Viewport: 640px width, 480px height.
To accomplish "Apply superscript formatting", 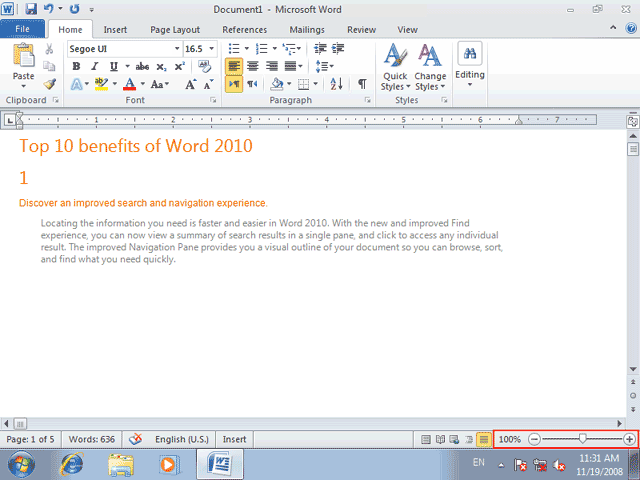I will [x=180, y=67].
